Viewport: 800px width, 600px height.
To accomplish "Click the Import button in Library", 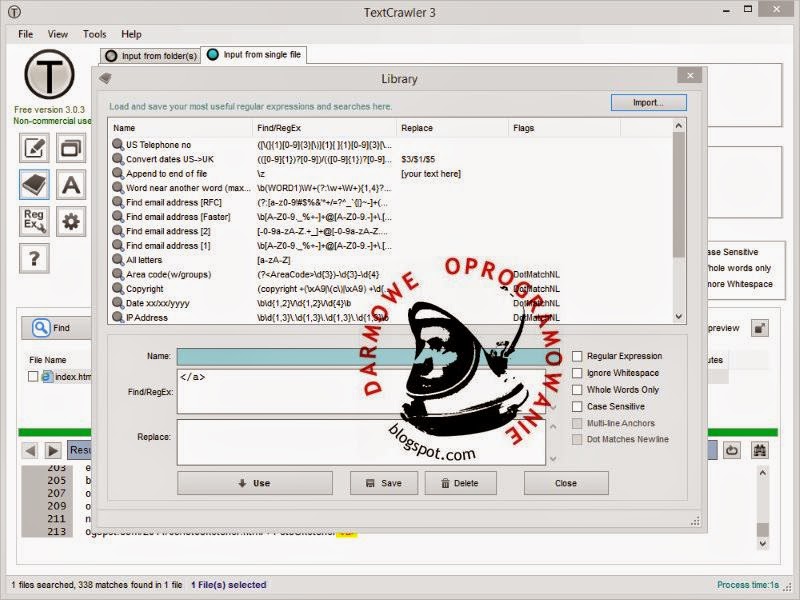I will coord(648,101).
